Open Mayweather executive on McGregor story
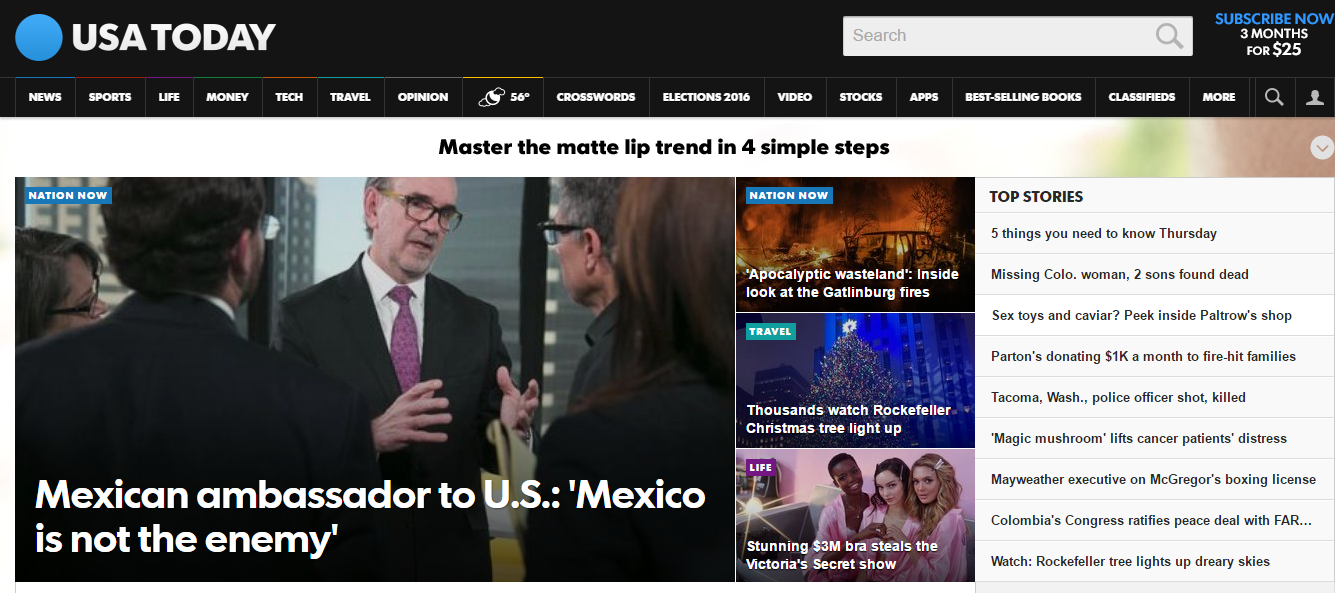 pos(1153,479)
